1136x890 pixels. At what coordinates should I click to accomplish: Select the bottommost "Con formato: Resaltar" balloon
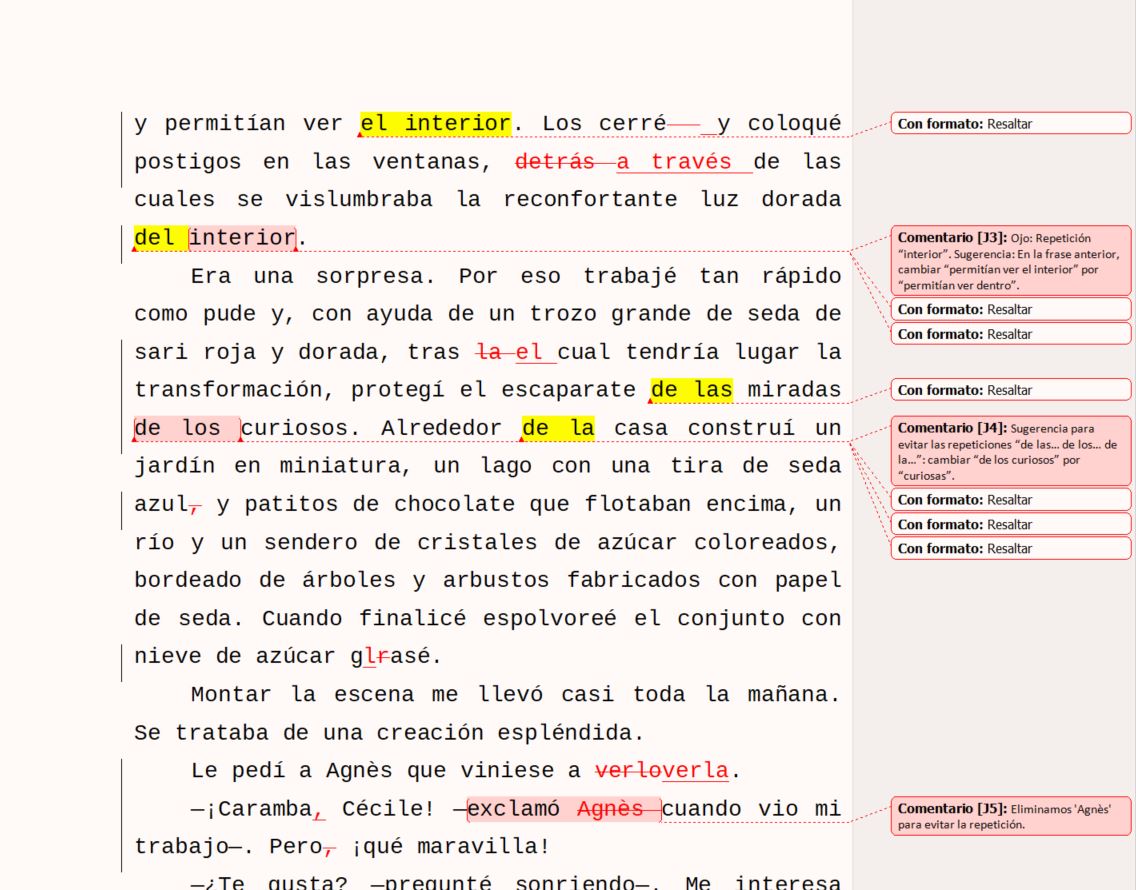(x=1010, y=548)
